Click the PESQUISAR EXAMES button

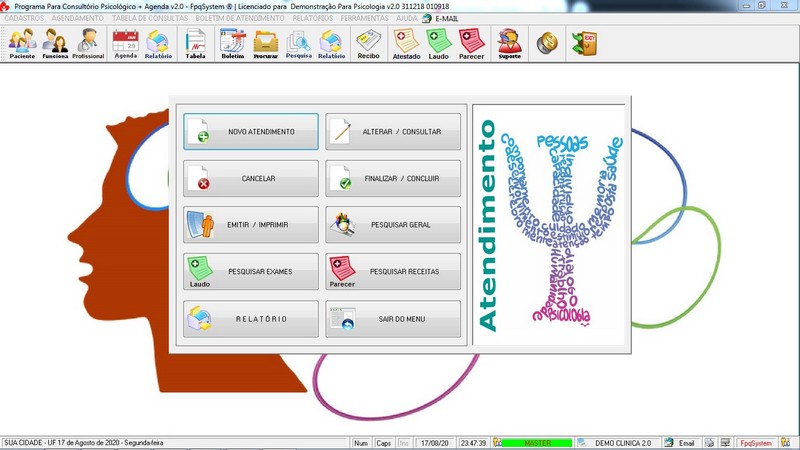click(x=251, y=271)
